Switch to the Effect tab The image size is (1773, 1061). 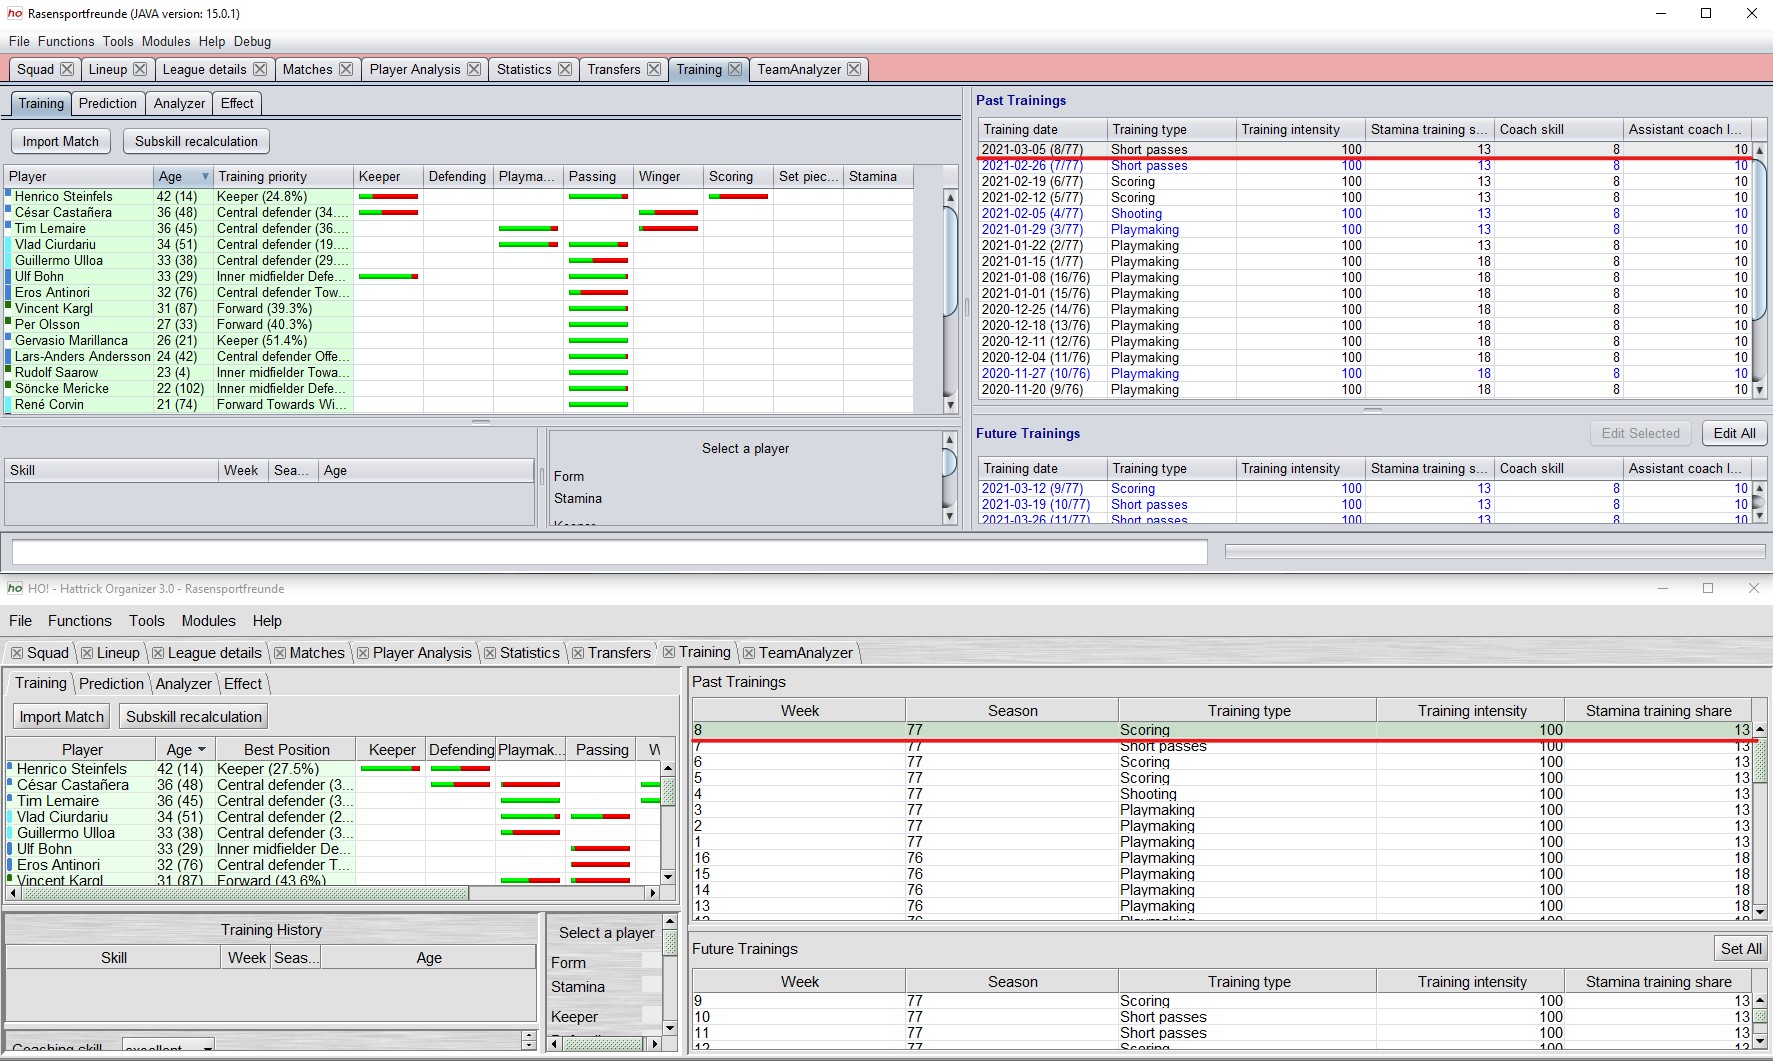tap(237, 103)
